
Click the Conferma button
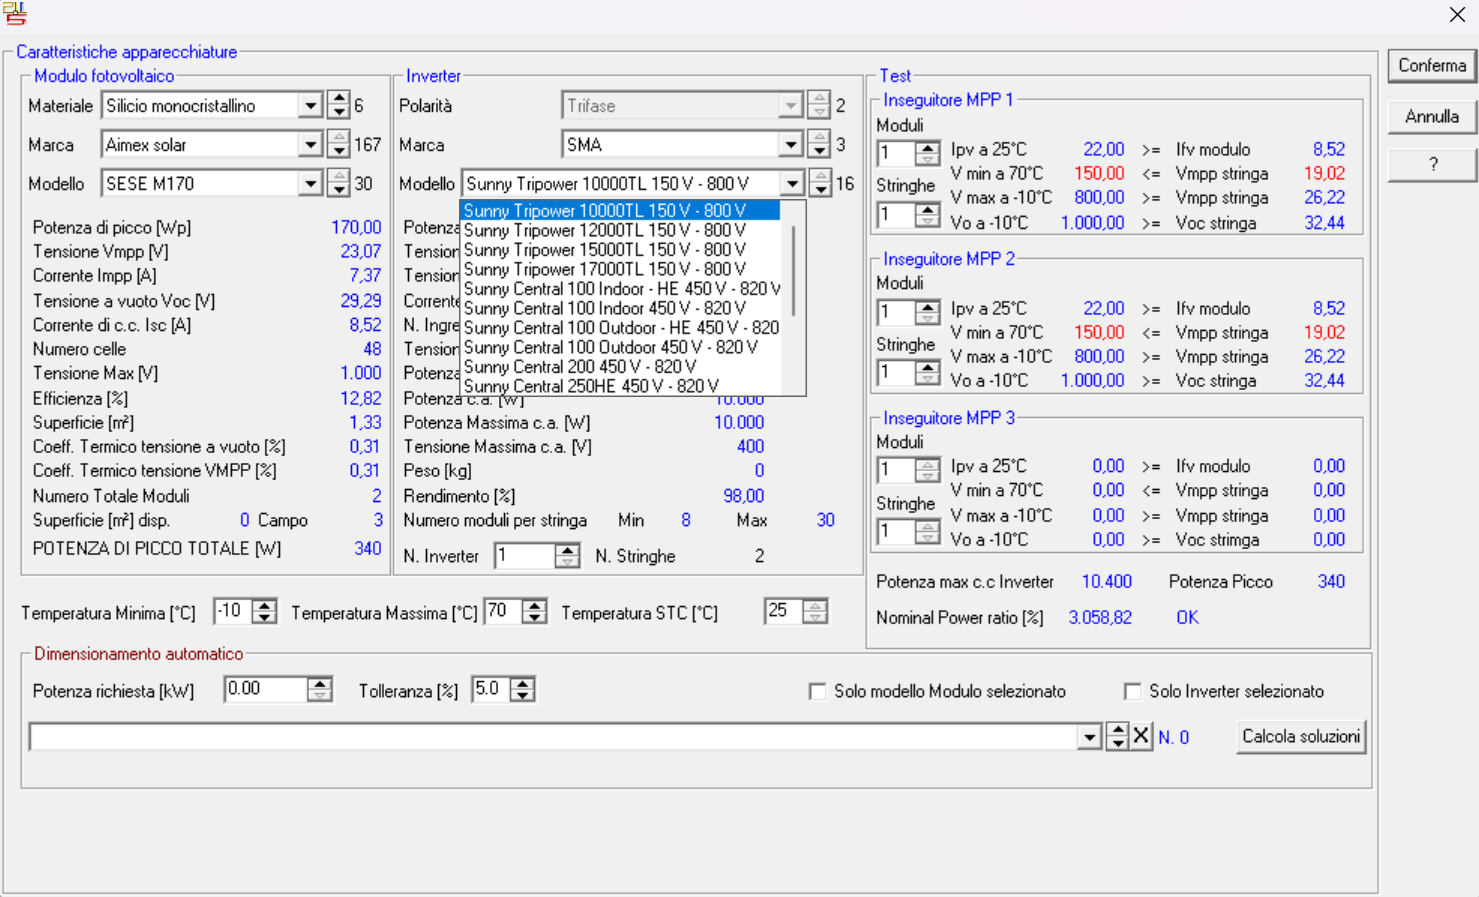[x=1432, y=66]
